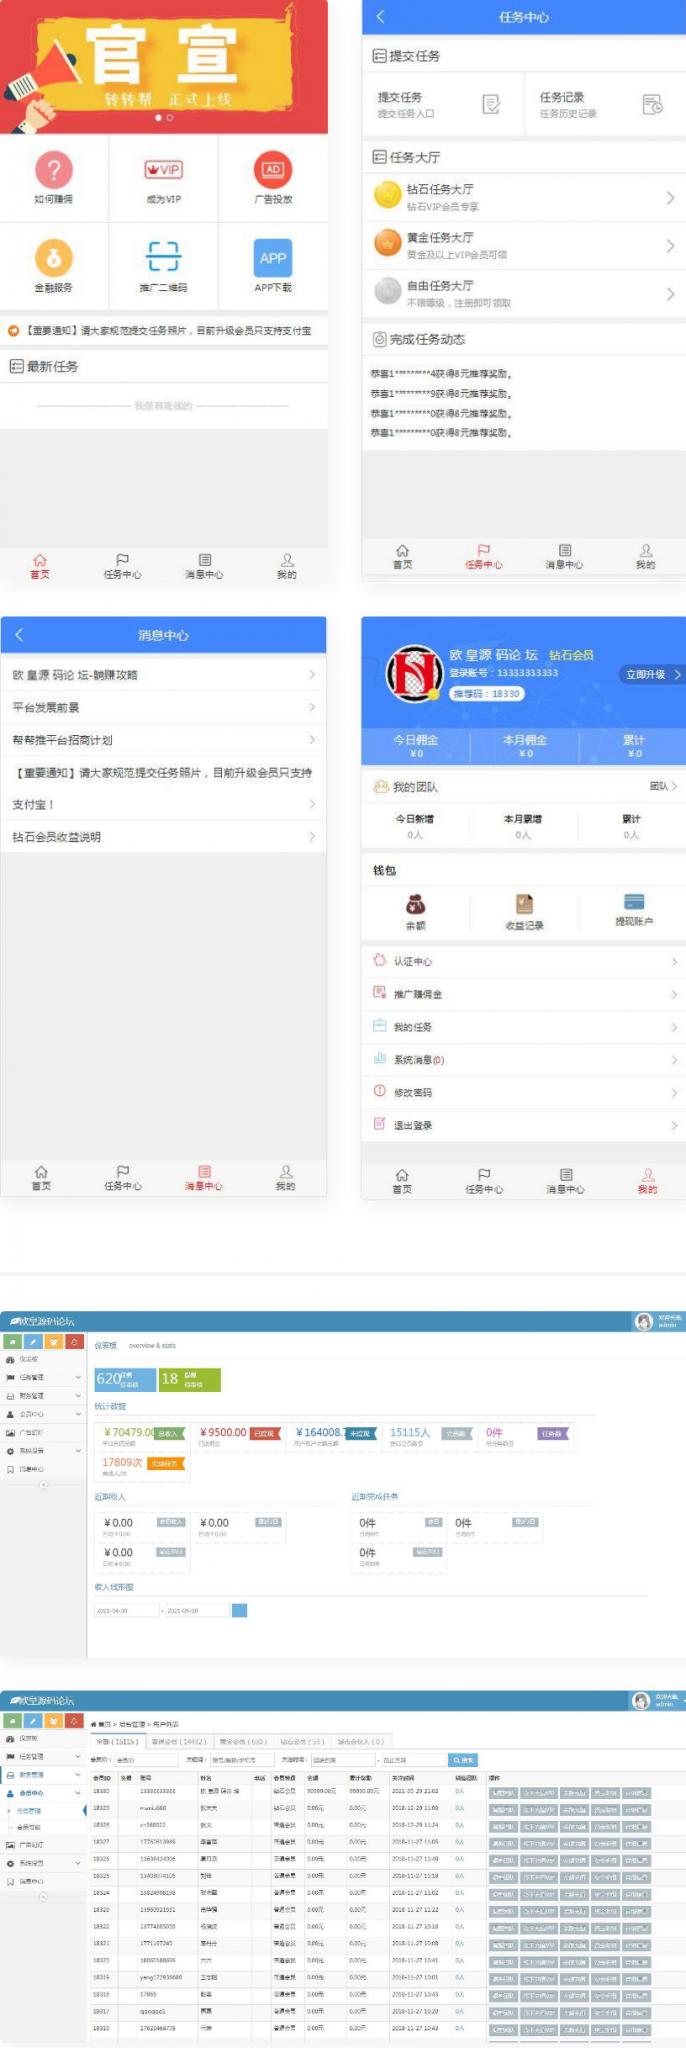The height and width of the screenshot is (2048, 686).
Task: Switch to the 普通会员 tab in user list
Action: (x=178, y=1741)
